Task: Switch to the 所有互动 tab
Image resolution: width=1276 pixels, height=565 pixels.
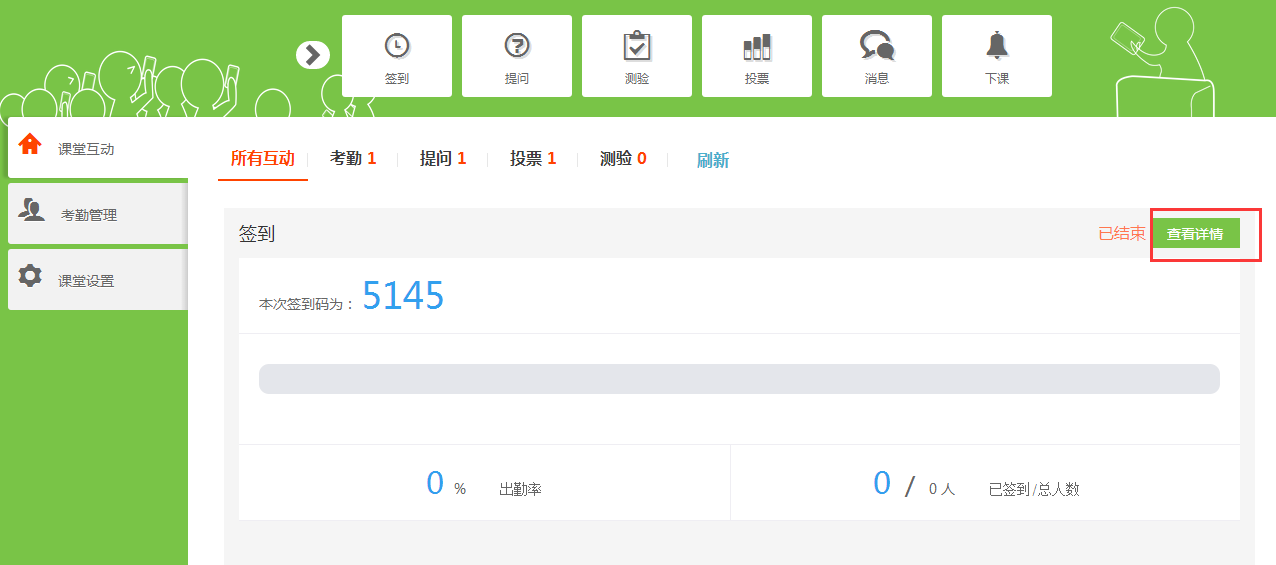Action: point(263,158)
